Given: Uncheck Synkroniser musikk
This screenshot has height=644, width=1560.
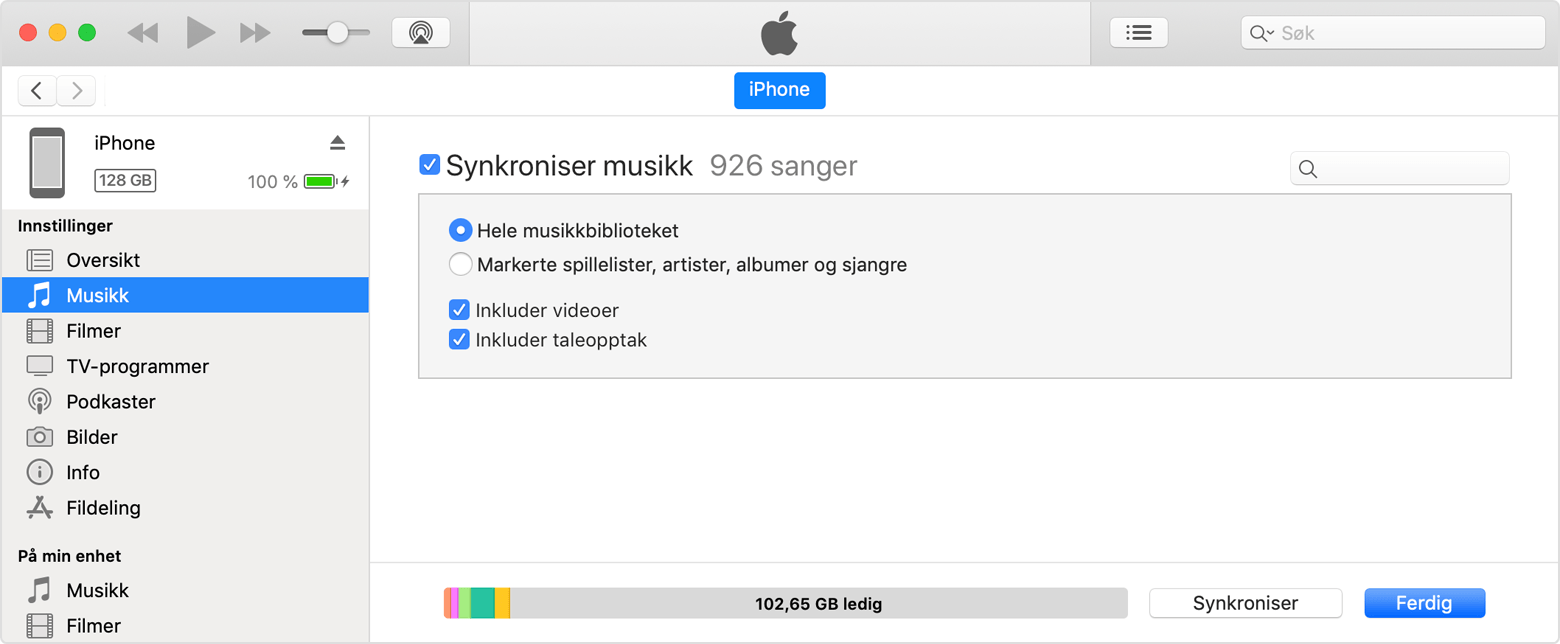Looking at the screenshot, I should 430,164.
